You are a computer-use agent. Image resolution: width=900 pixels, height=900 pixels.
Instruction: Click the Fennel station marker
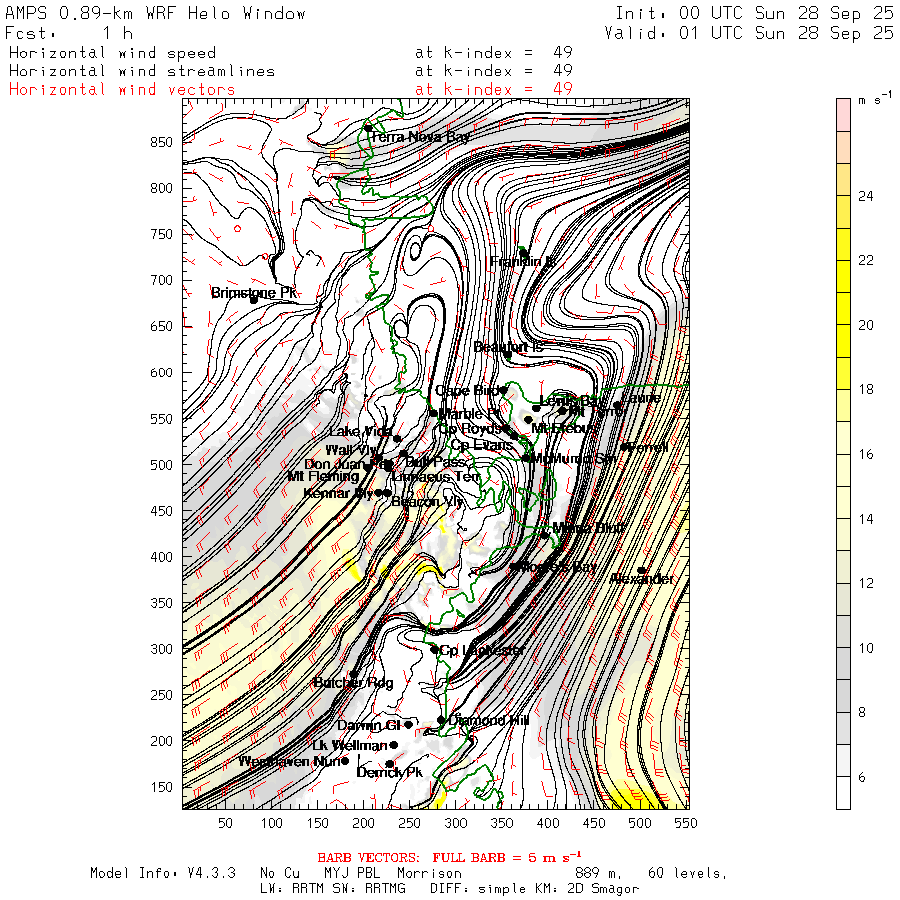click(626, 447)
